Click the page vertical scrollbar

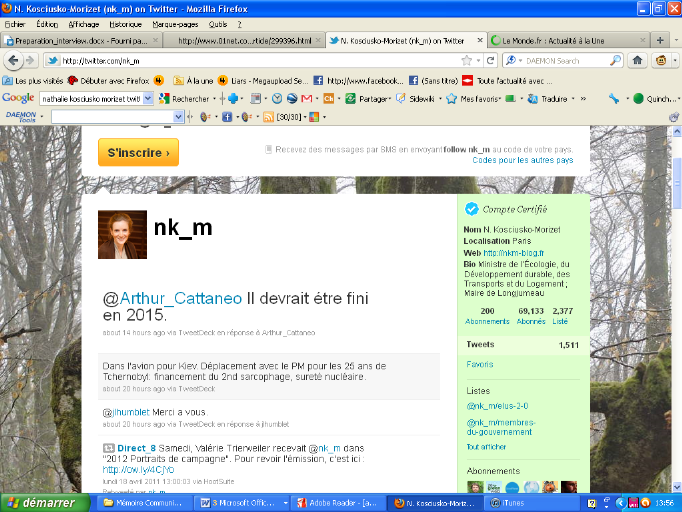[675, 300]
